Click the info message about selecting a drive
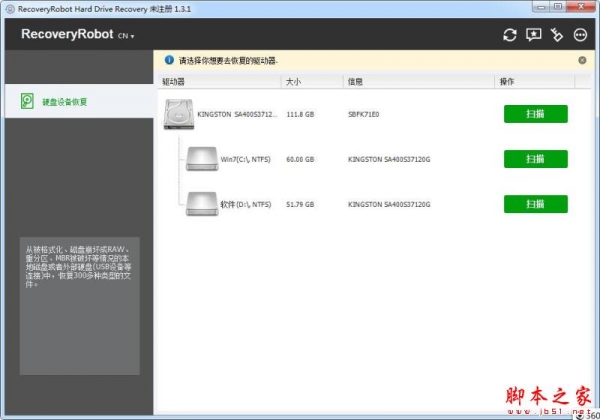The image size is (600, 420). (x=228, y=61)
